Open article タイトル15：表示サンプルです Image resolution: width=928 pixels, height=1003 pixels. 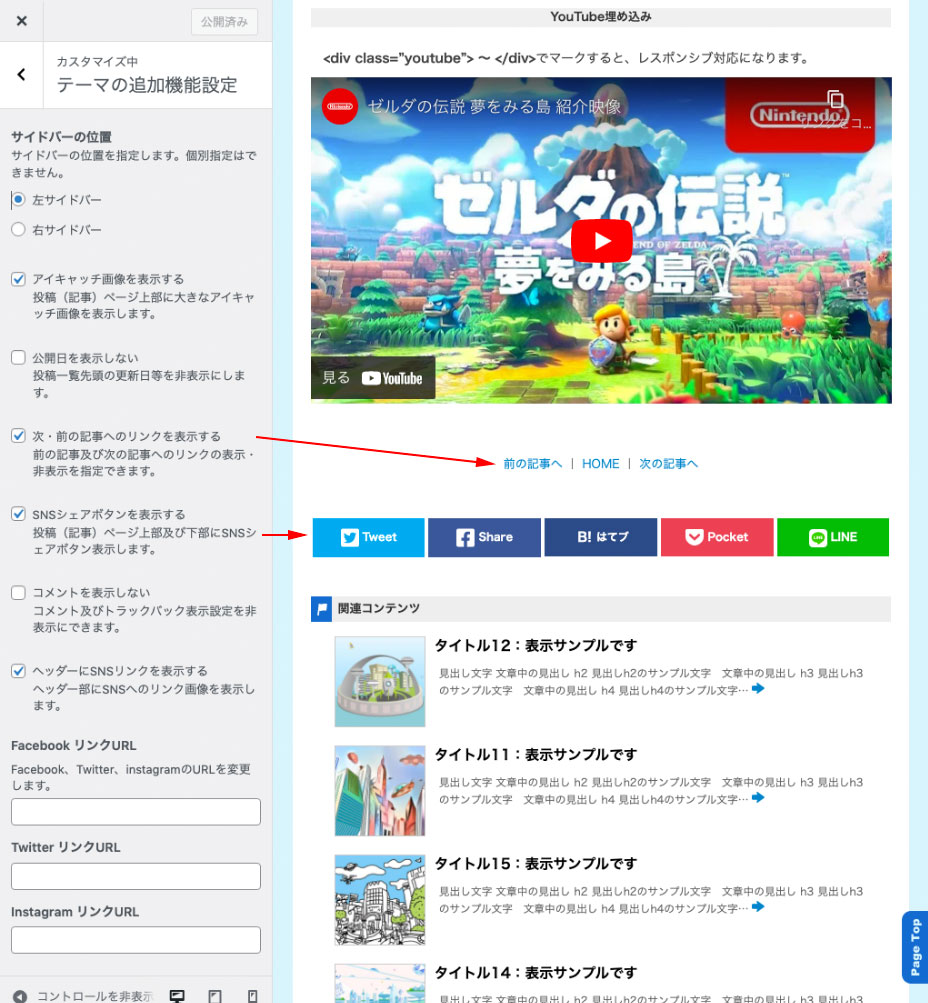[x=536, y=864]
